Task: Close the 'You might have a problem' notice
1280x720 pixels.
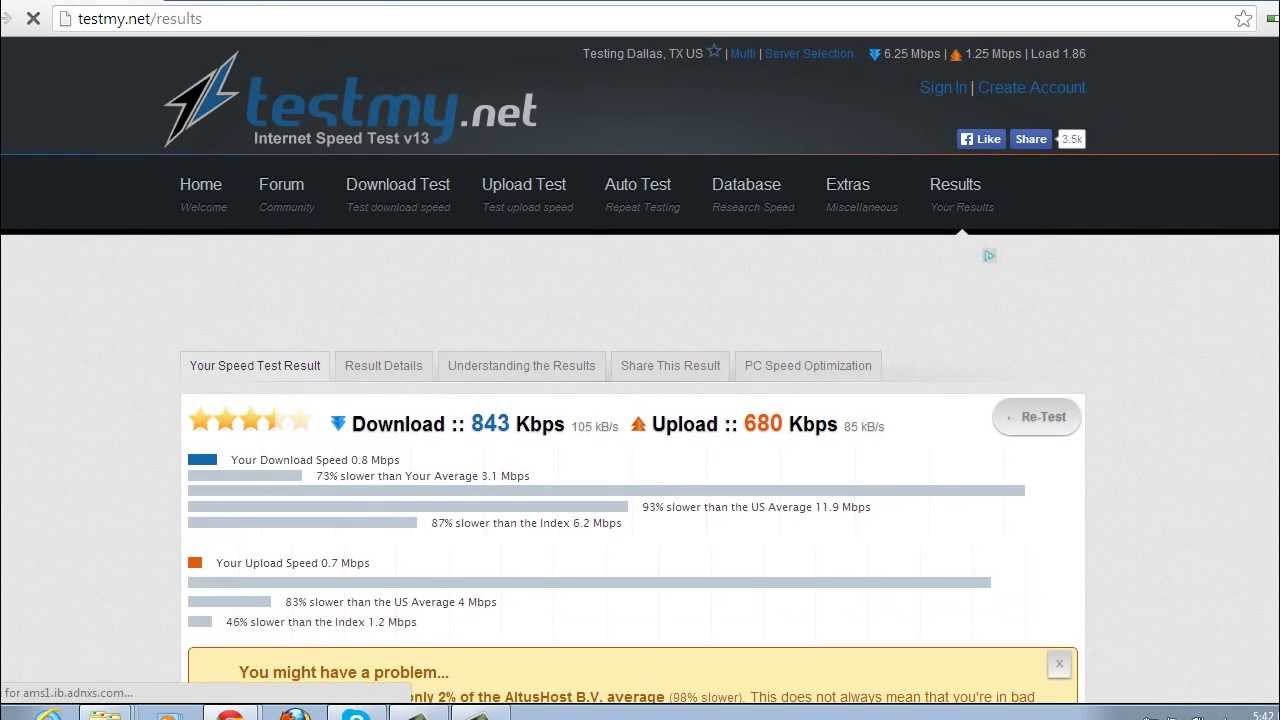Action: pyautogui.click(x=1059, y=664)
